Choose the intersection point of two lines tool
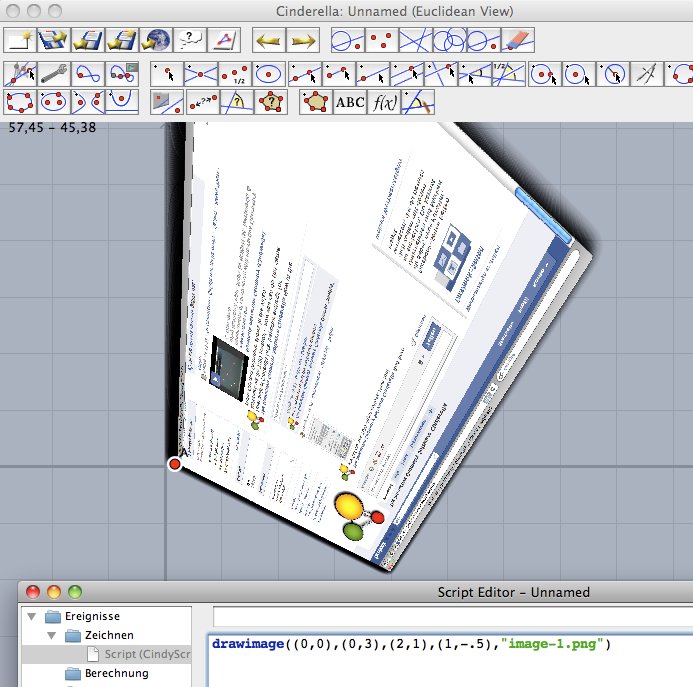The image size is (693, 687). pos(201,74)
